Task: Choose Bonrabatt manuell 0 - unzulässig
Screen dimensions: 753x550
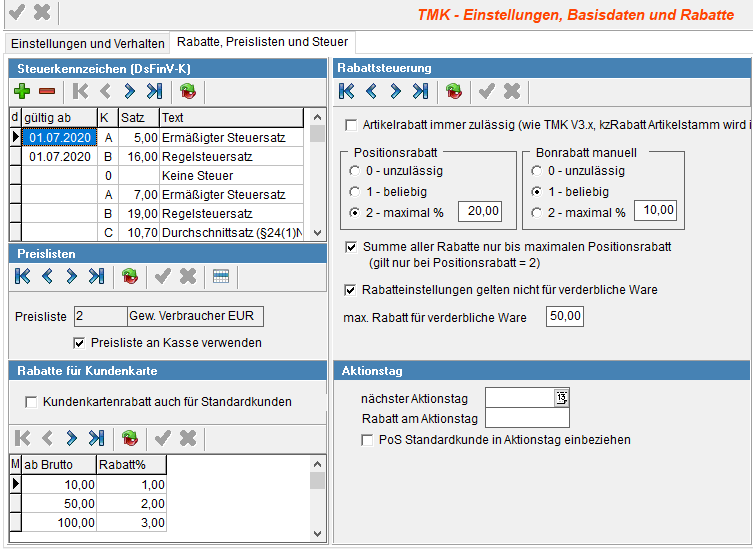Action: click(538, 171)
